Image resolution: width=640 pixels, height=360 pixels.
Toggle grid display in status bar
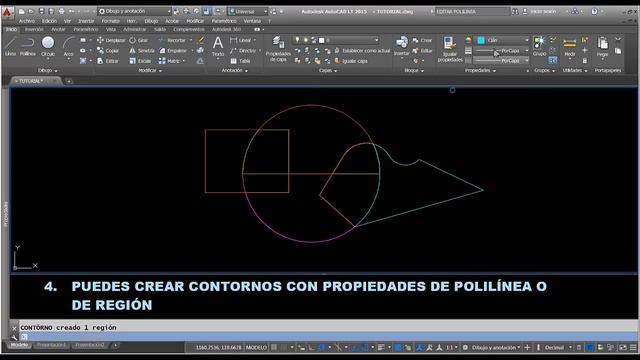[274, 348]
